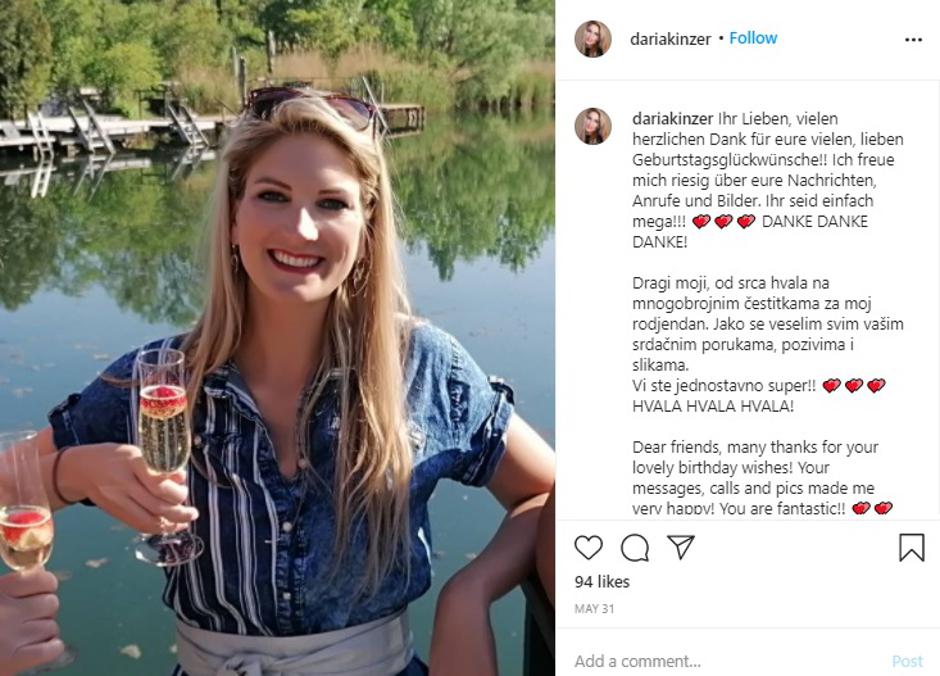Save the post using the bookmark icon
Image resolution: width=940 pixels, height=676 pixels.
pos(911,548)
